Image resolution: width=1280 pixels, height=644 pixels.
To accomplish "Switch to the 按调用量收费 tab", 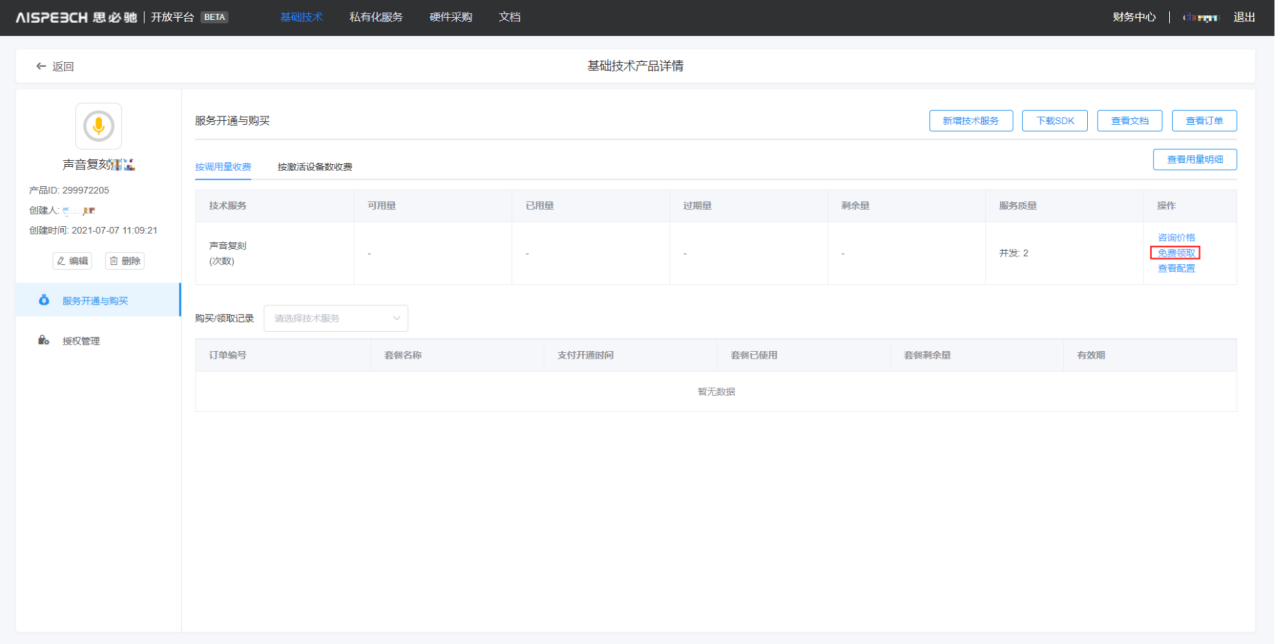I will point(223,167).
